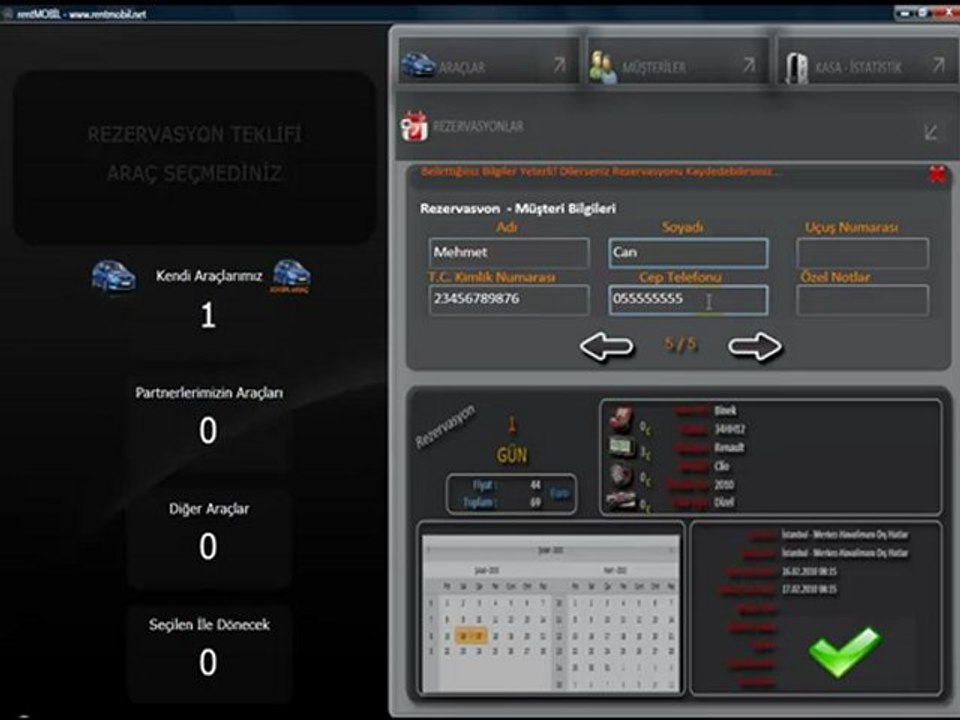Open the Kasa - İstatistik tab
960x720 pixels.
coord(867,63)
